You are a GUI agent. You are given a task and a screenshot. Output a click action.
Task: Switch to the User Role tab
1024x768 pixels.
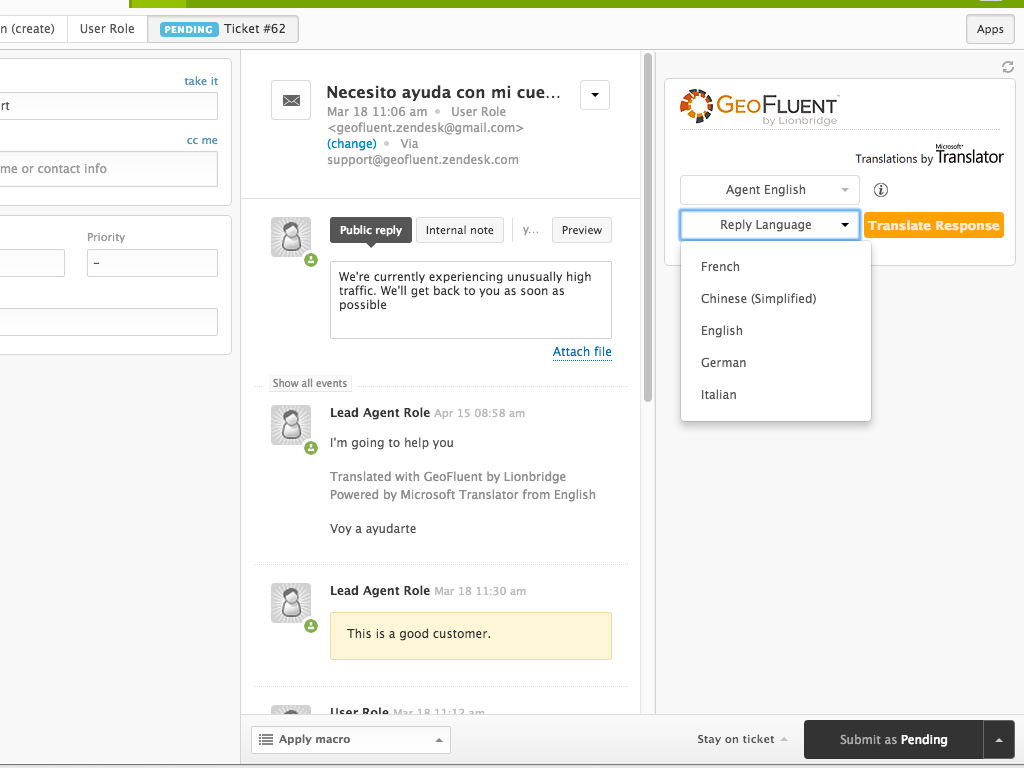click(107, 29)
